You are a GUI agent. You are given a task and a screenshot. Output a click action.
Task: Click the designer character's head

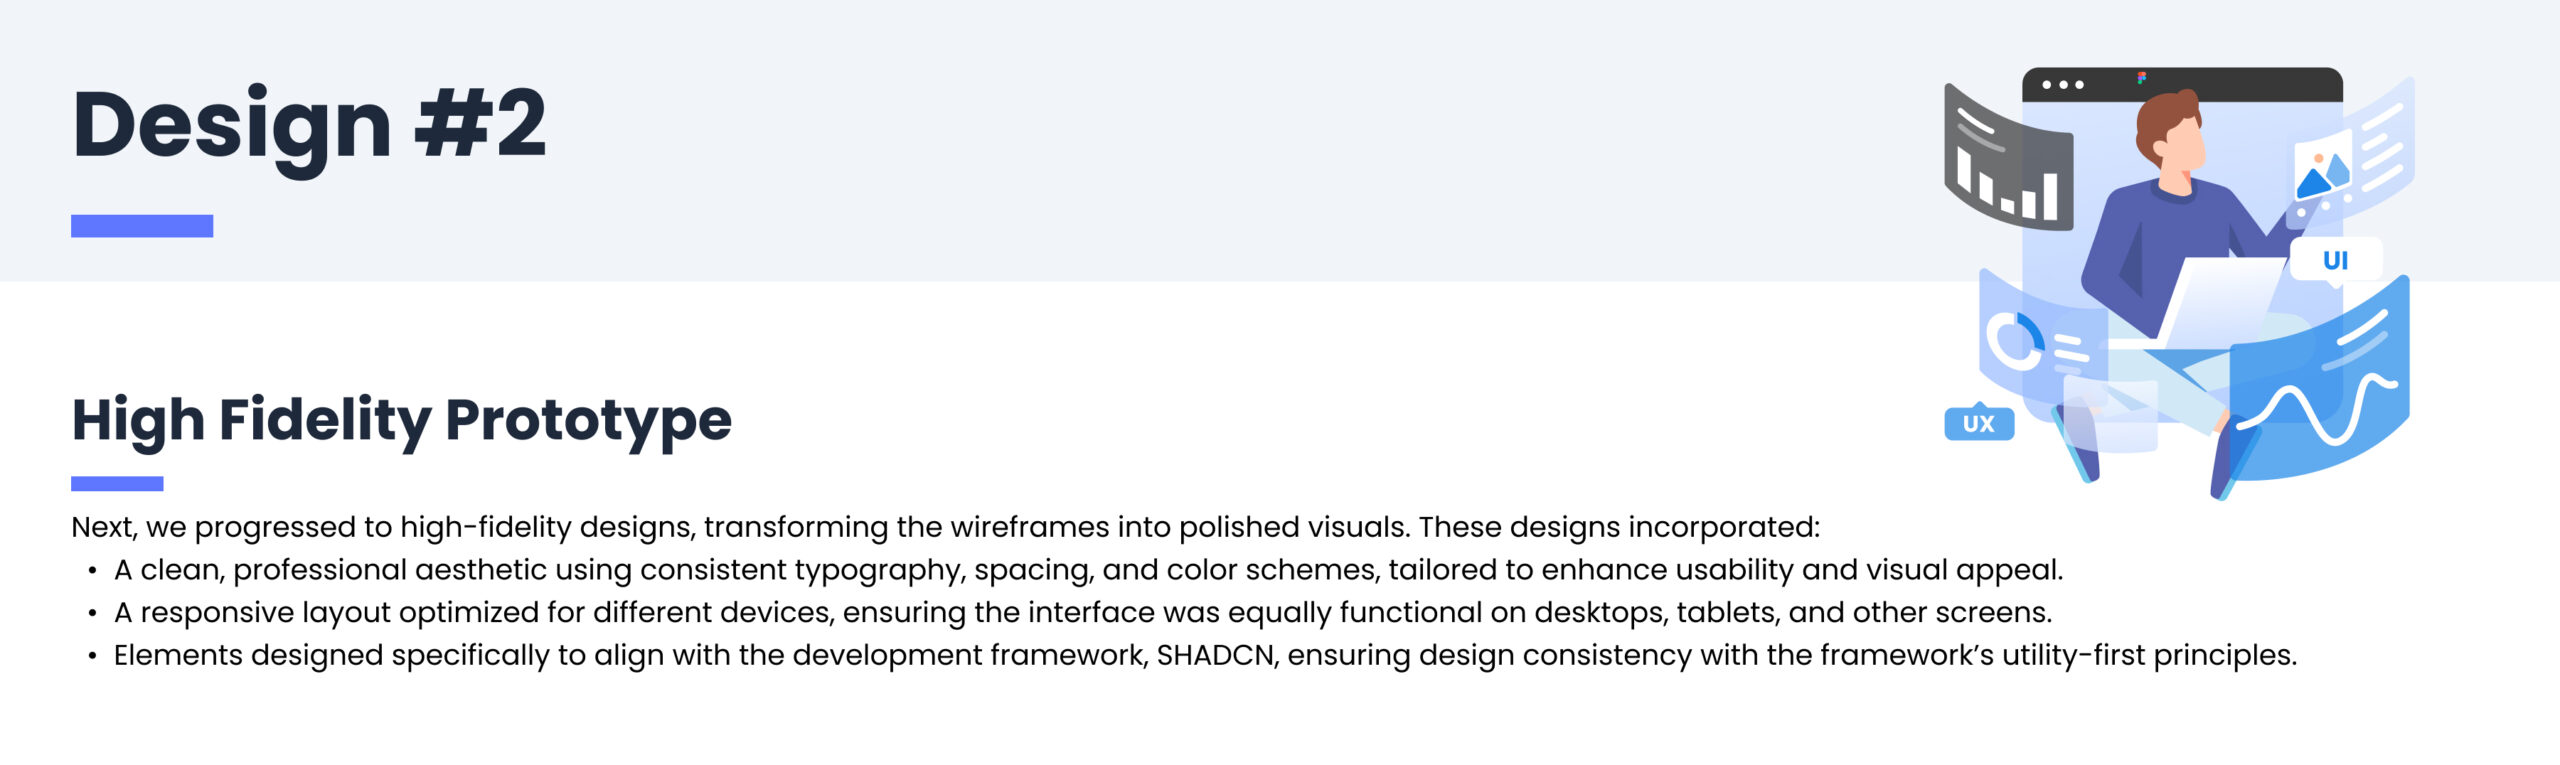(x=2170, y=133)
